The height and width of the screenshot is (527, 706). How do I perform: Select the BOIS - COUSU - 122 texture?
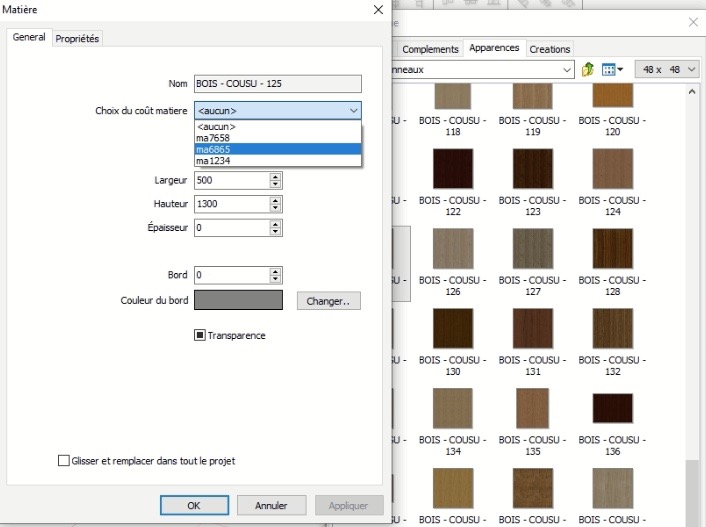[x=452, y=169]
